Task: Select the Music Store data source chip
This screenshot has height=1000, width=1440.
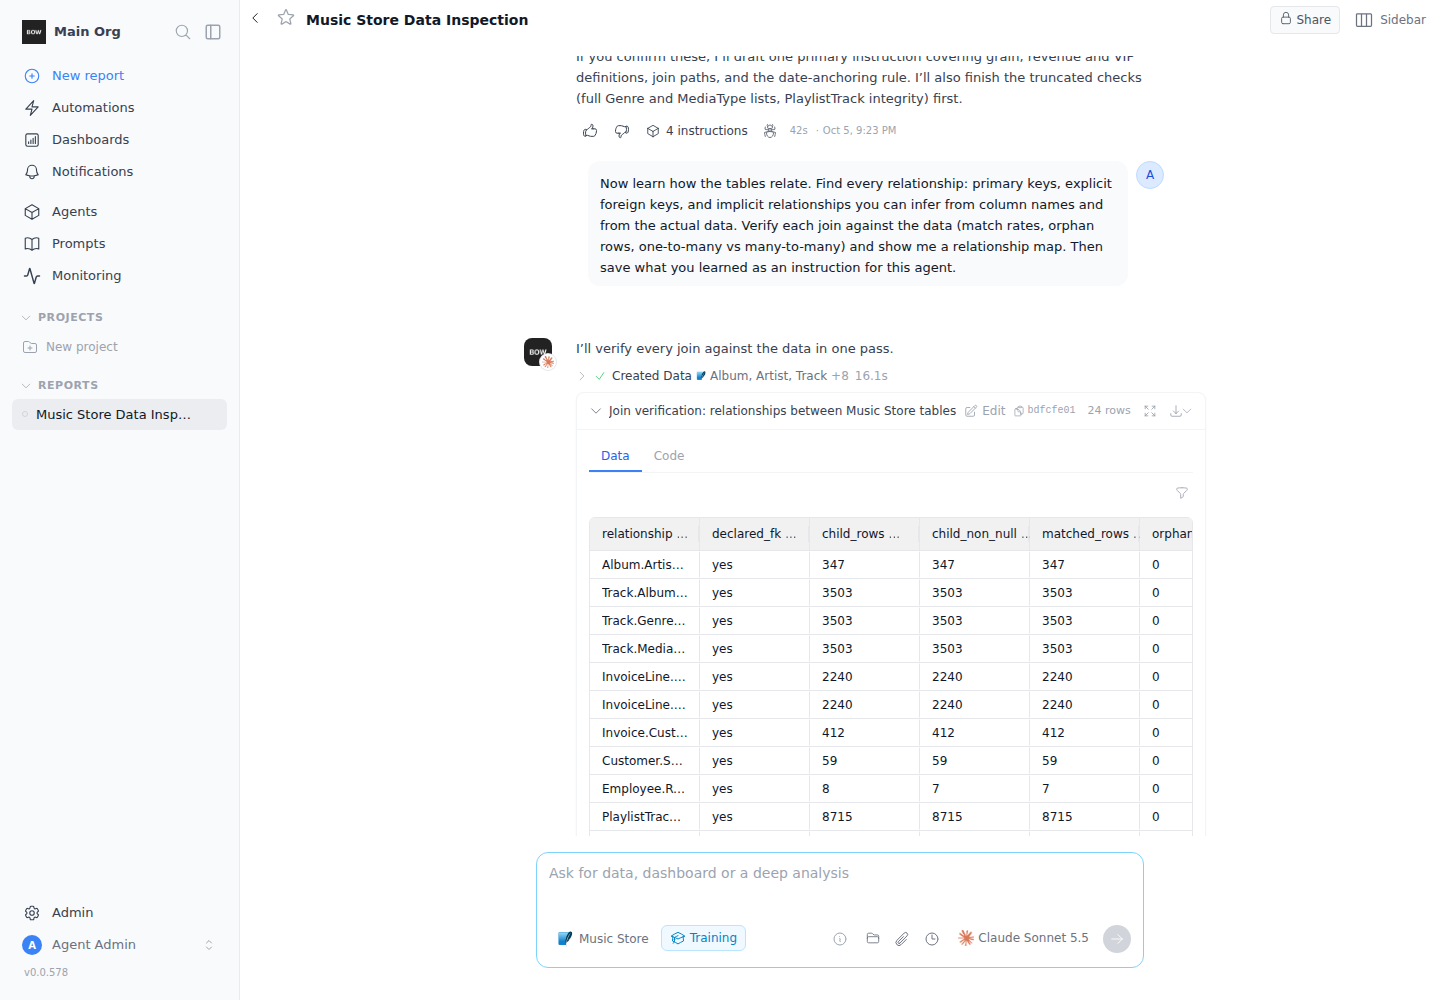Action: coord(603,939)
